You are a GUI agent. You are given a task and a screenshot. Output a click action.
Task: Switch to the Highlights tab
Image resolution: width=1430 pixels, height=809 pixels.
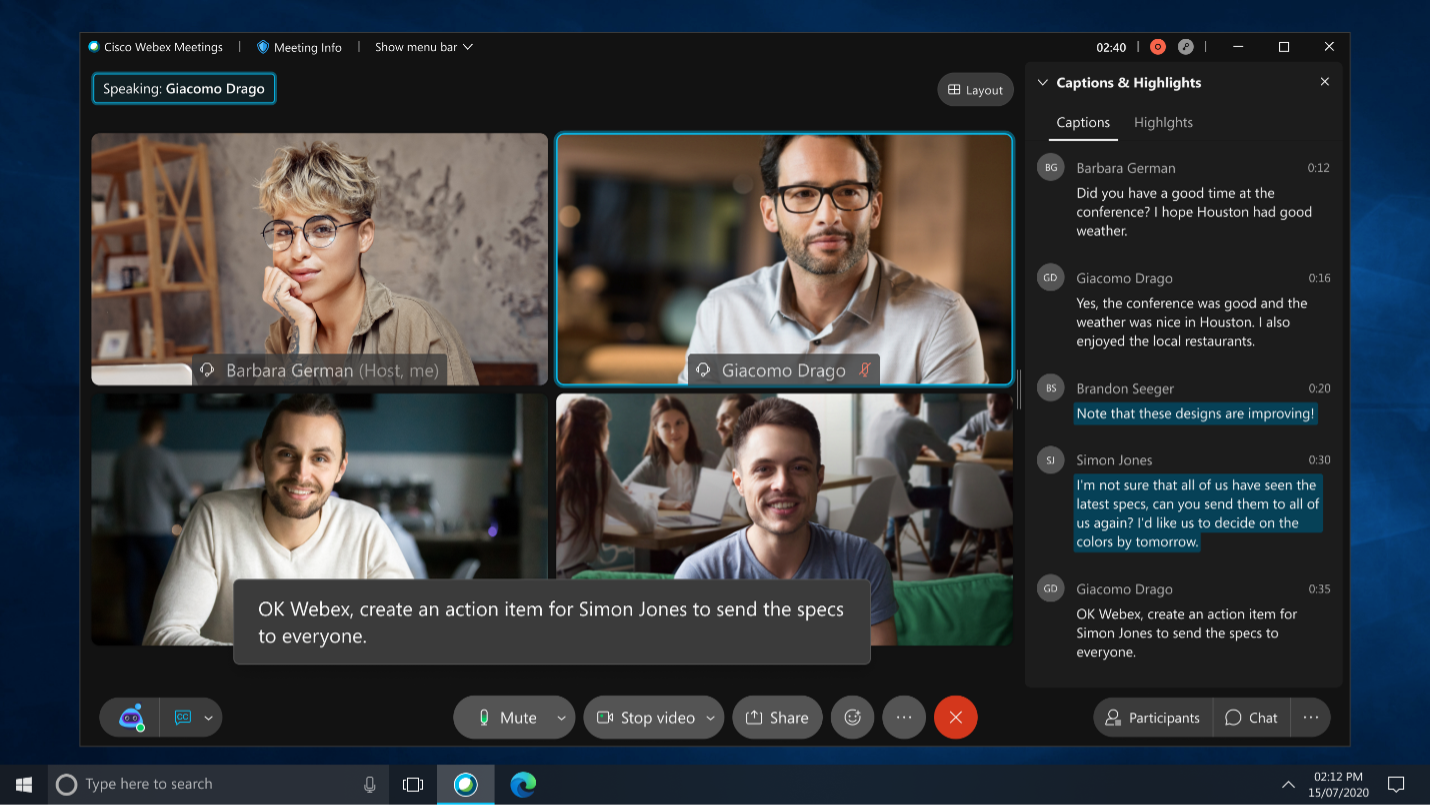coord(1163,122)
